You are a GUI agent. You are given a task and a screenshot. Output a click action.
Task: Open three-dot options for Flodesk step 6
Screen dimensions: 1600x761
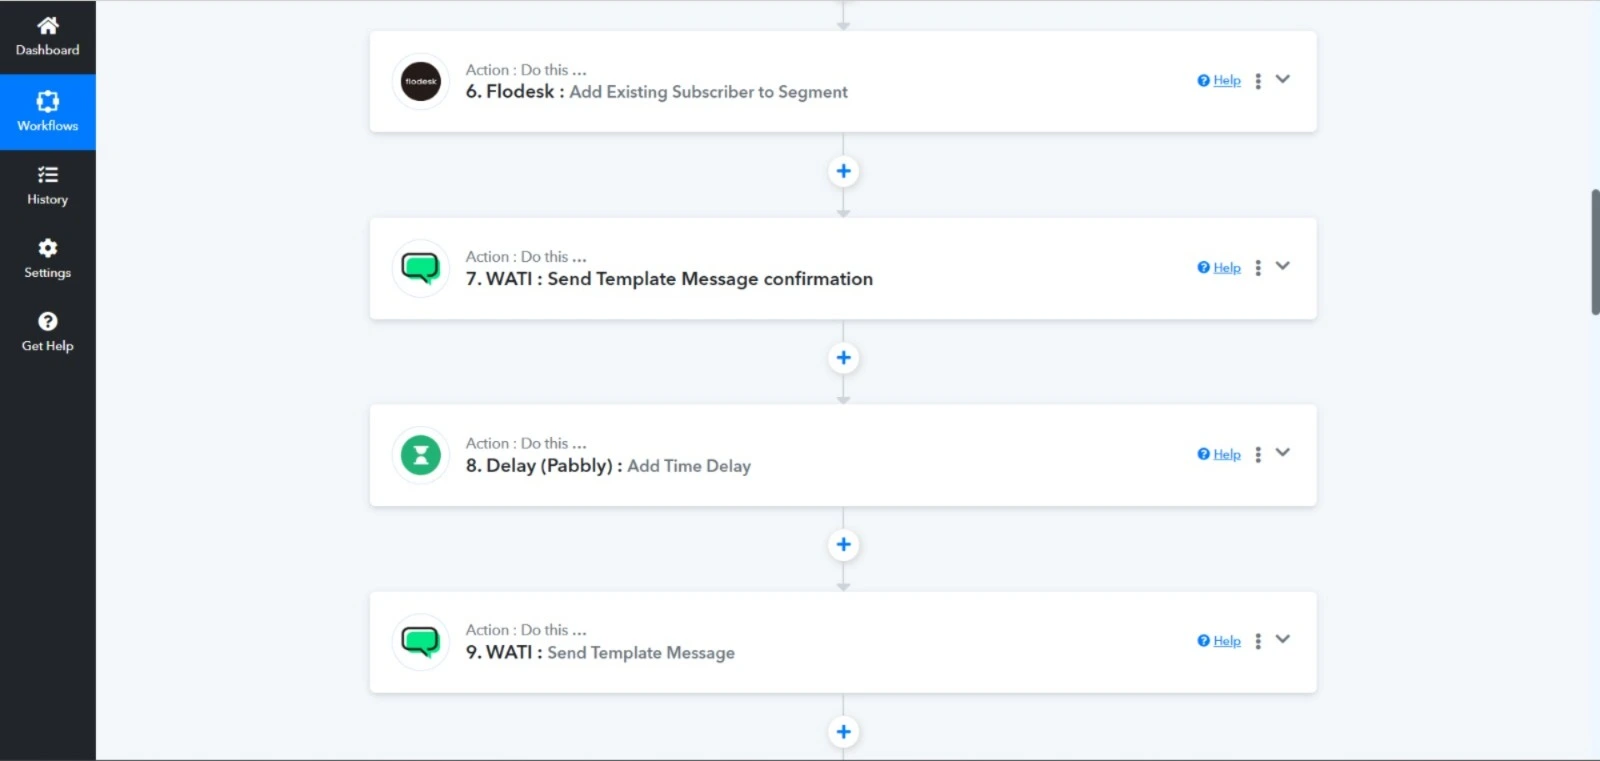click(x=1258, y=81)
